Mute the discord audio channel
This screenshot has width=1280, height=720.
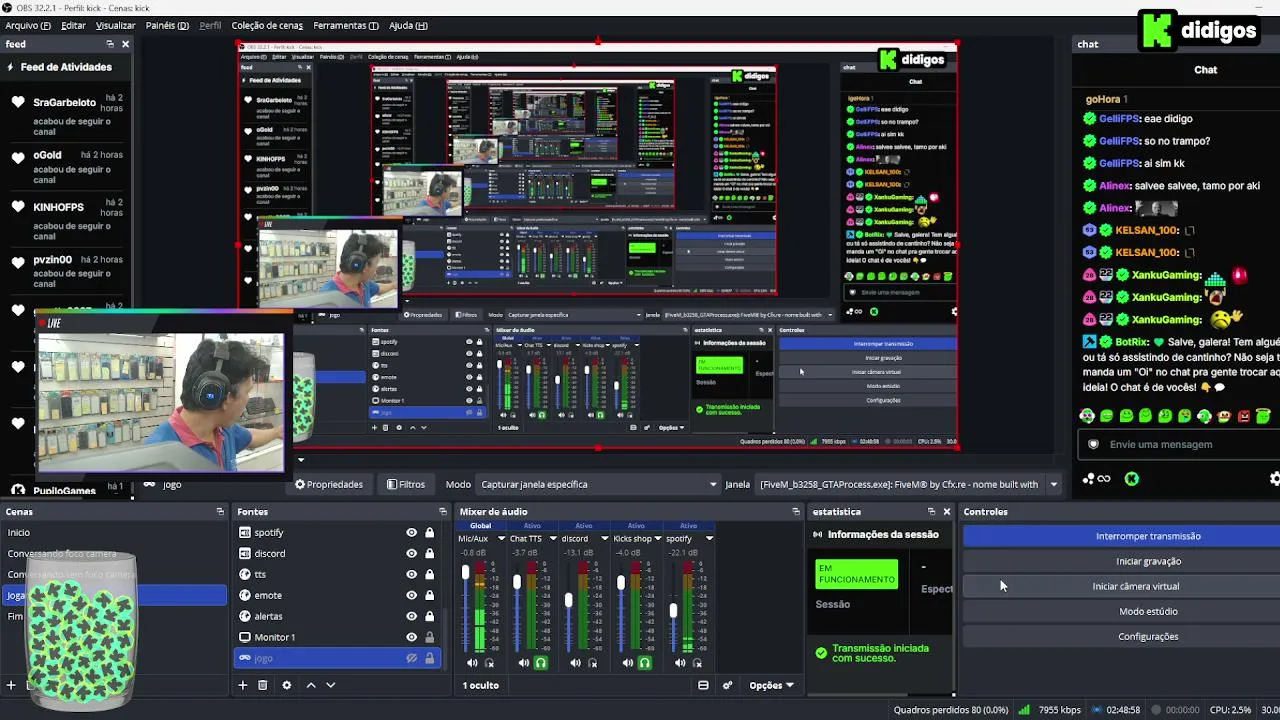(x=576, y=663)
